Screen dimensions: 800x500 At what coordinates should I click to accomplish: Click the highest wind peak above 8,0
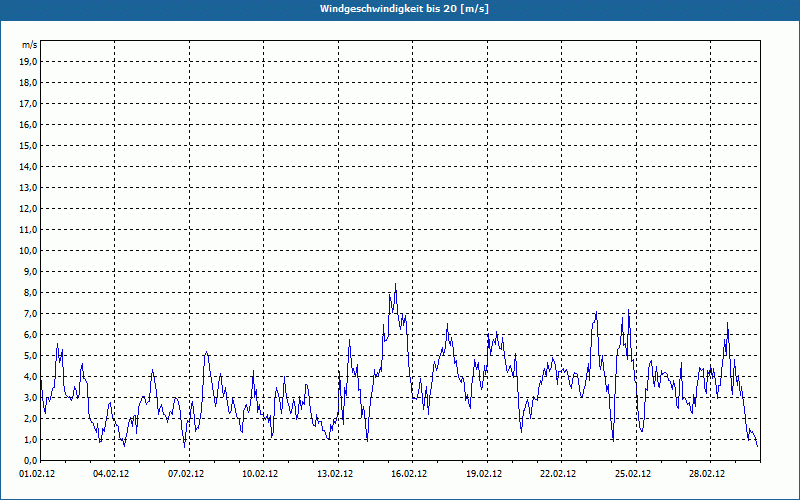click(x=395, y=285)
